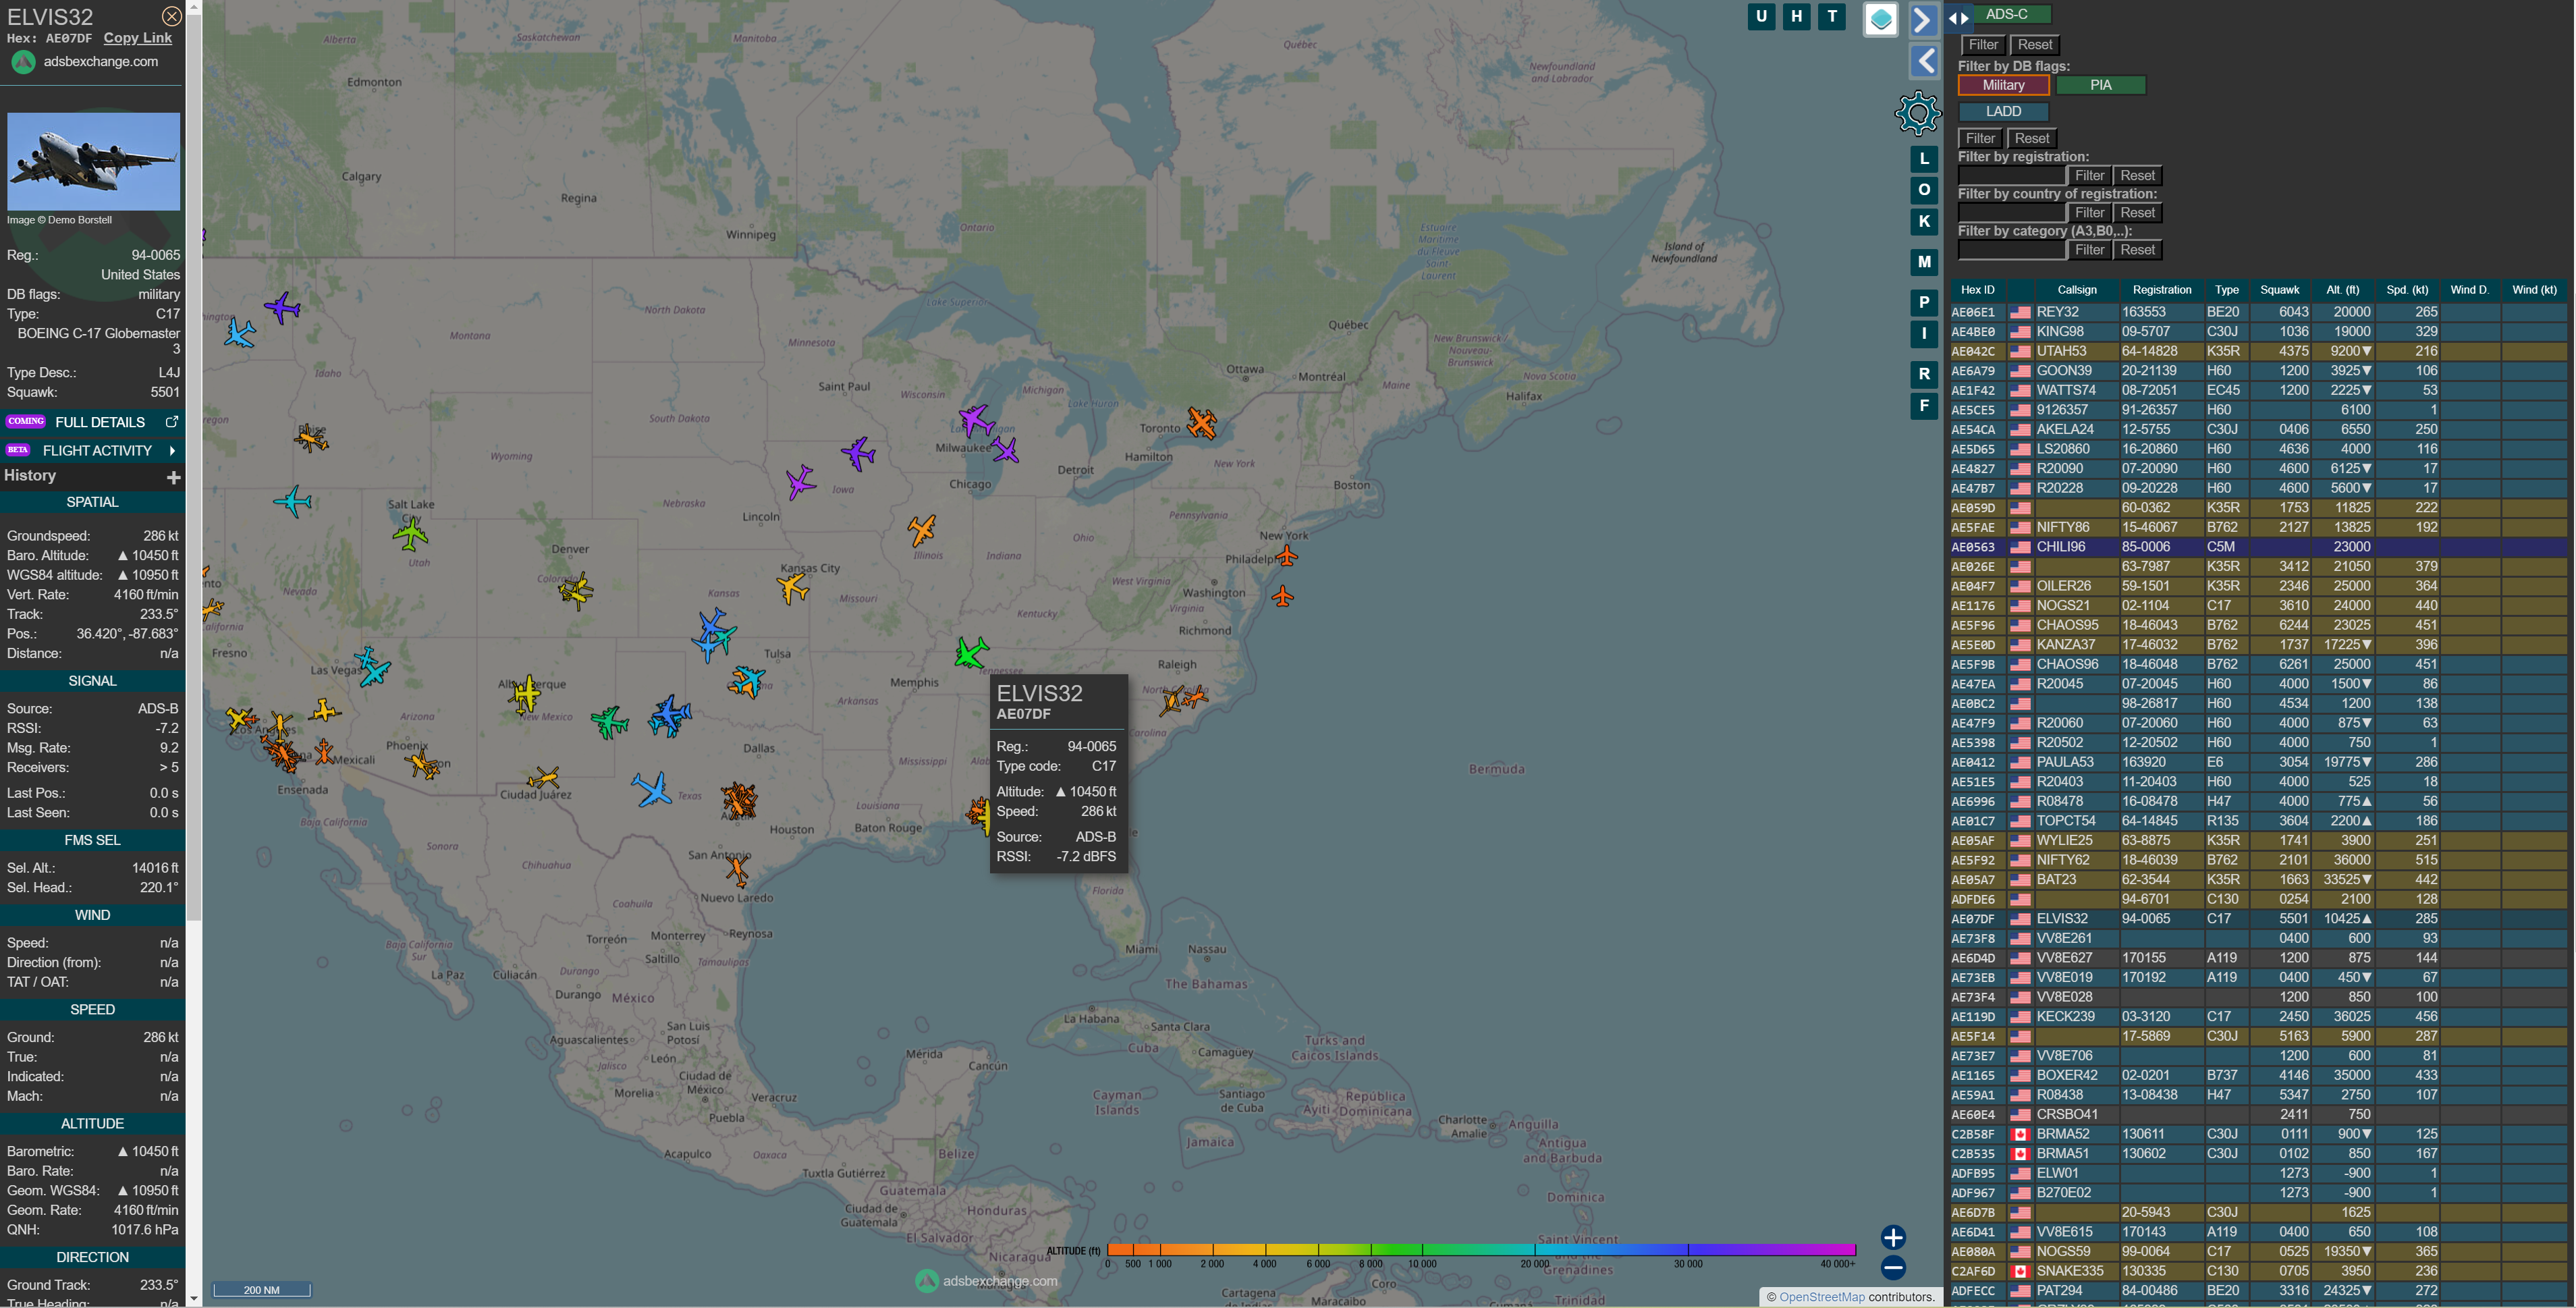Open FULL DETAILS for ELVIS32
2576x1308 pixels.
tap(92, 422)
